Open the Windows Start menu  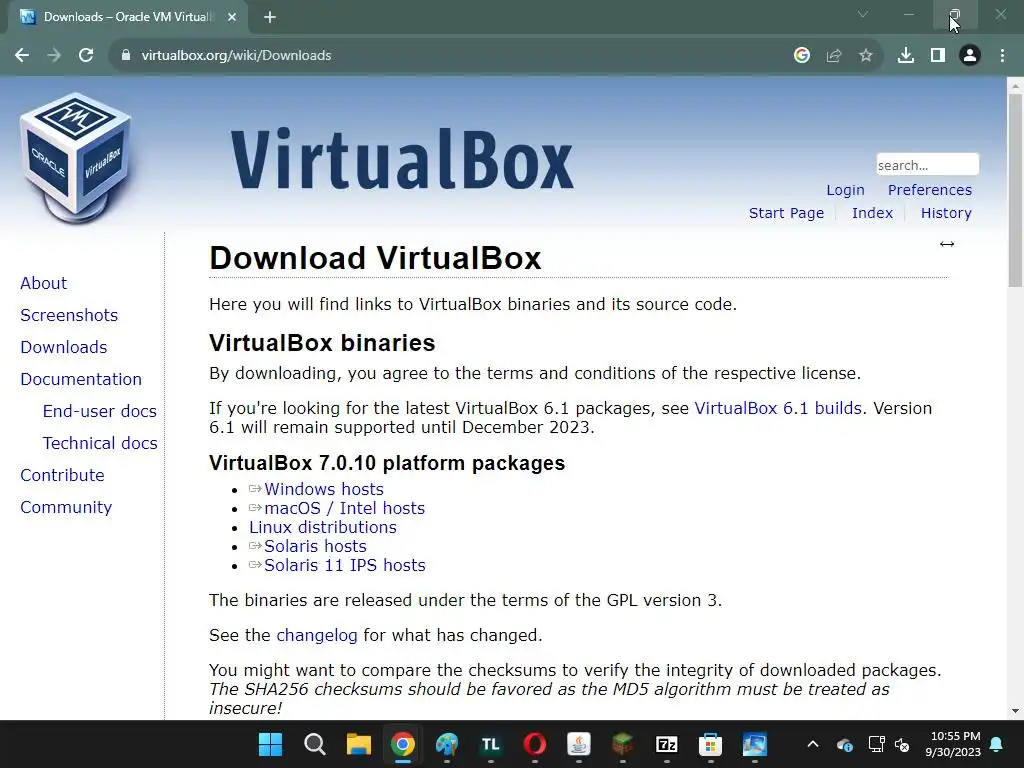click(270, 744)
